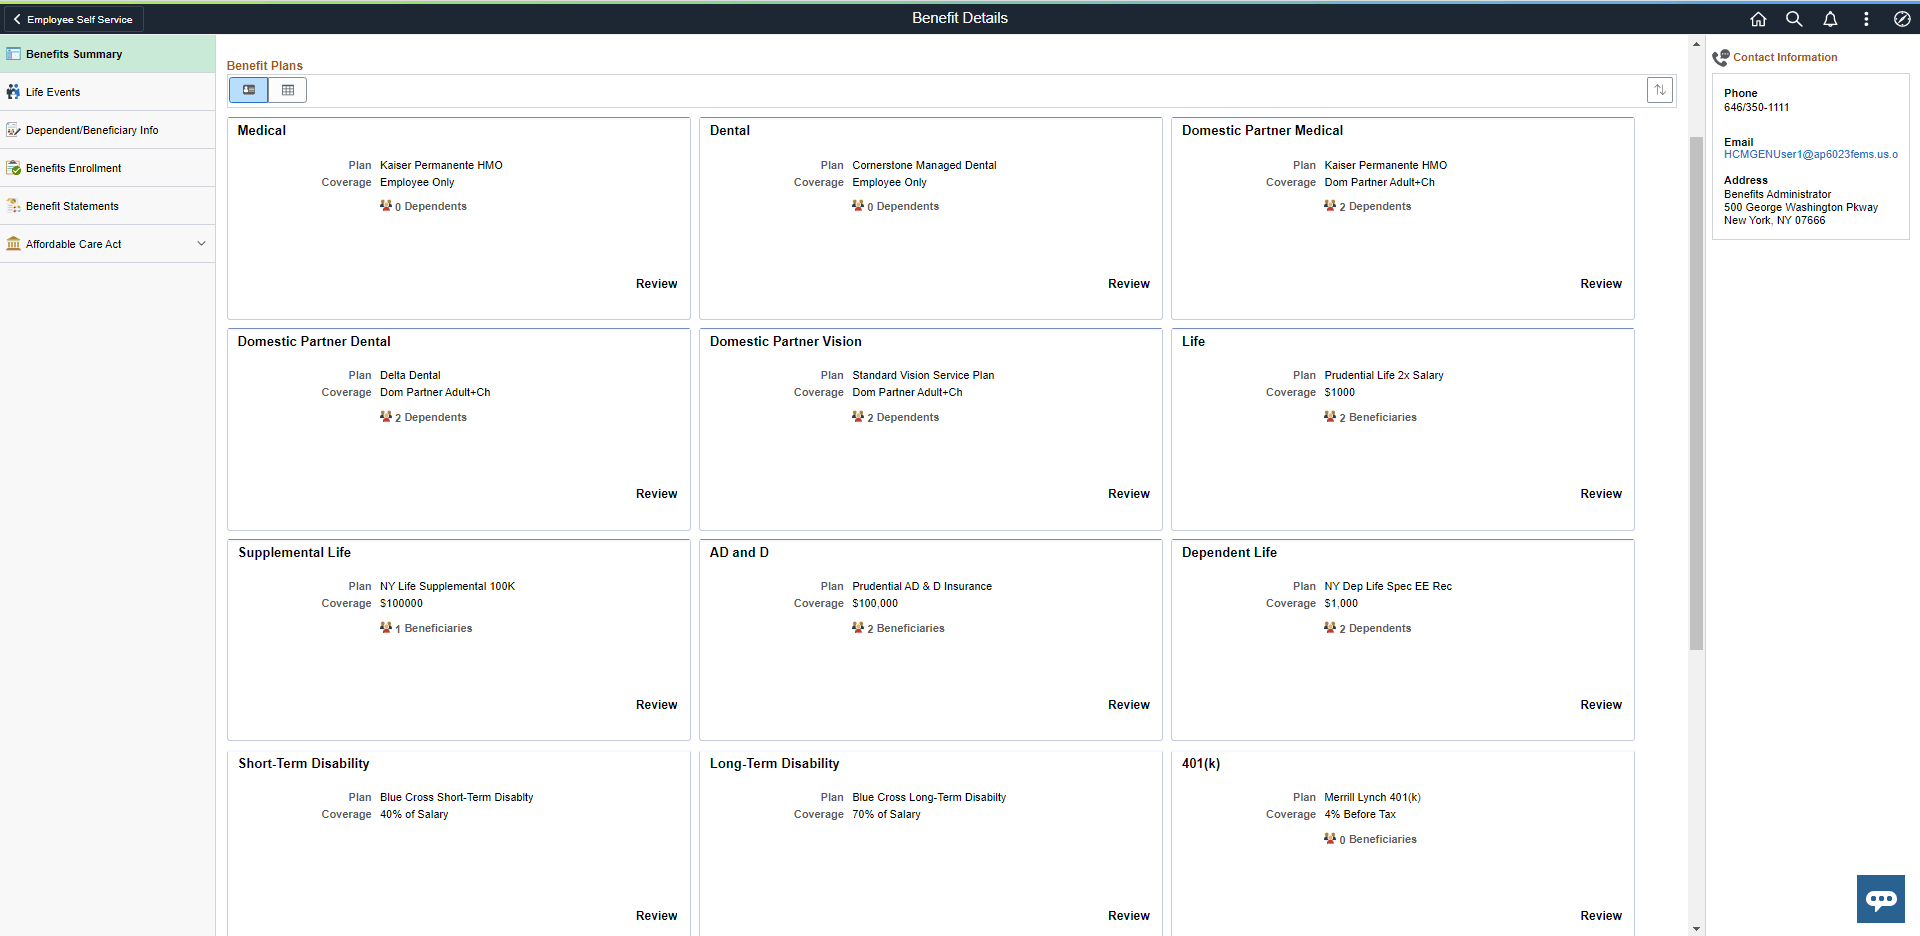The width and height of the screenshot is (1920, 936).
Task: Open the NavBar compass icon
Action: pos(1902,18)
